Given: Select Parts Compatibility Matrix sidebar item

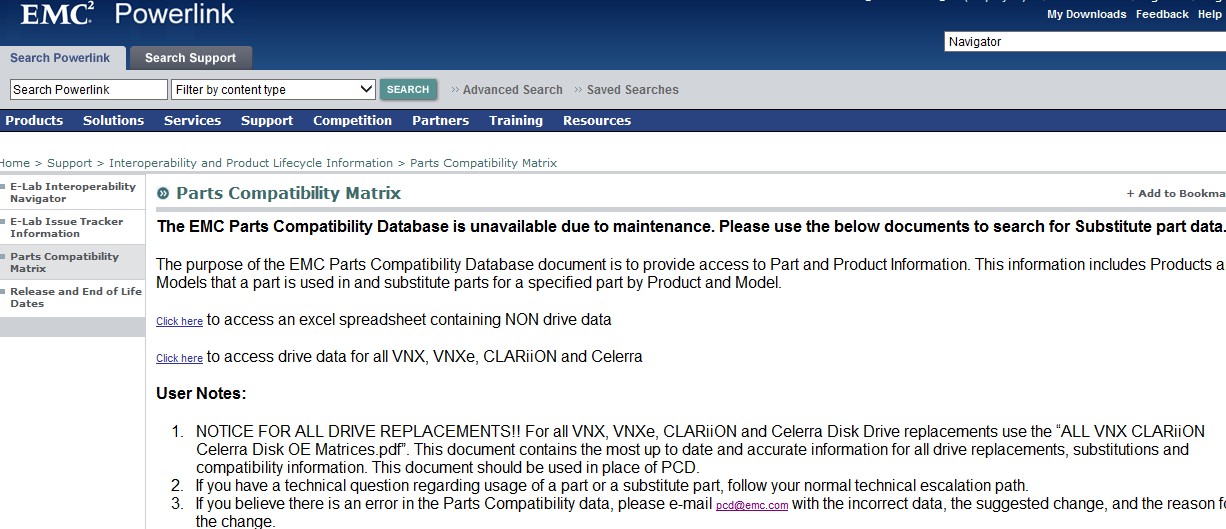Looking at the screenshot, I should 73,263.
